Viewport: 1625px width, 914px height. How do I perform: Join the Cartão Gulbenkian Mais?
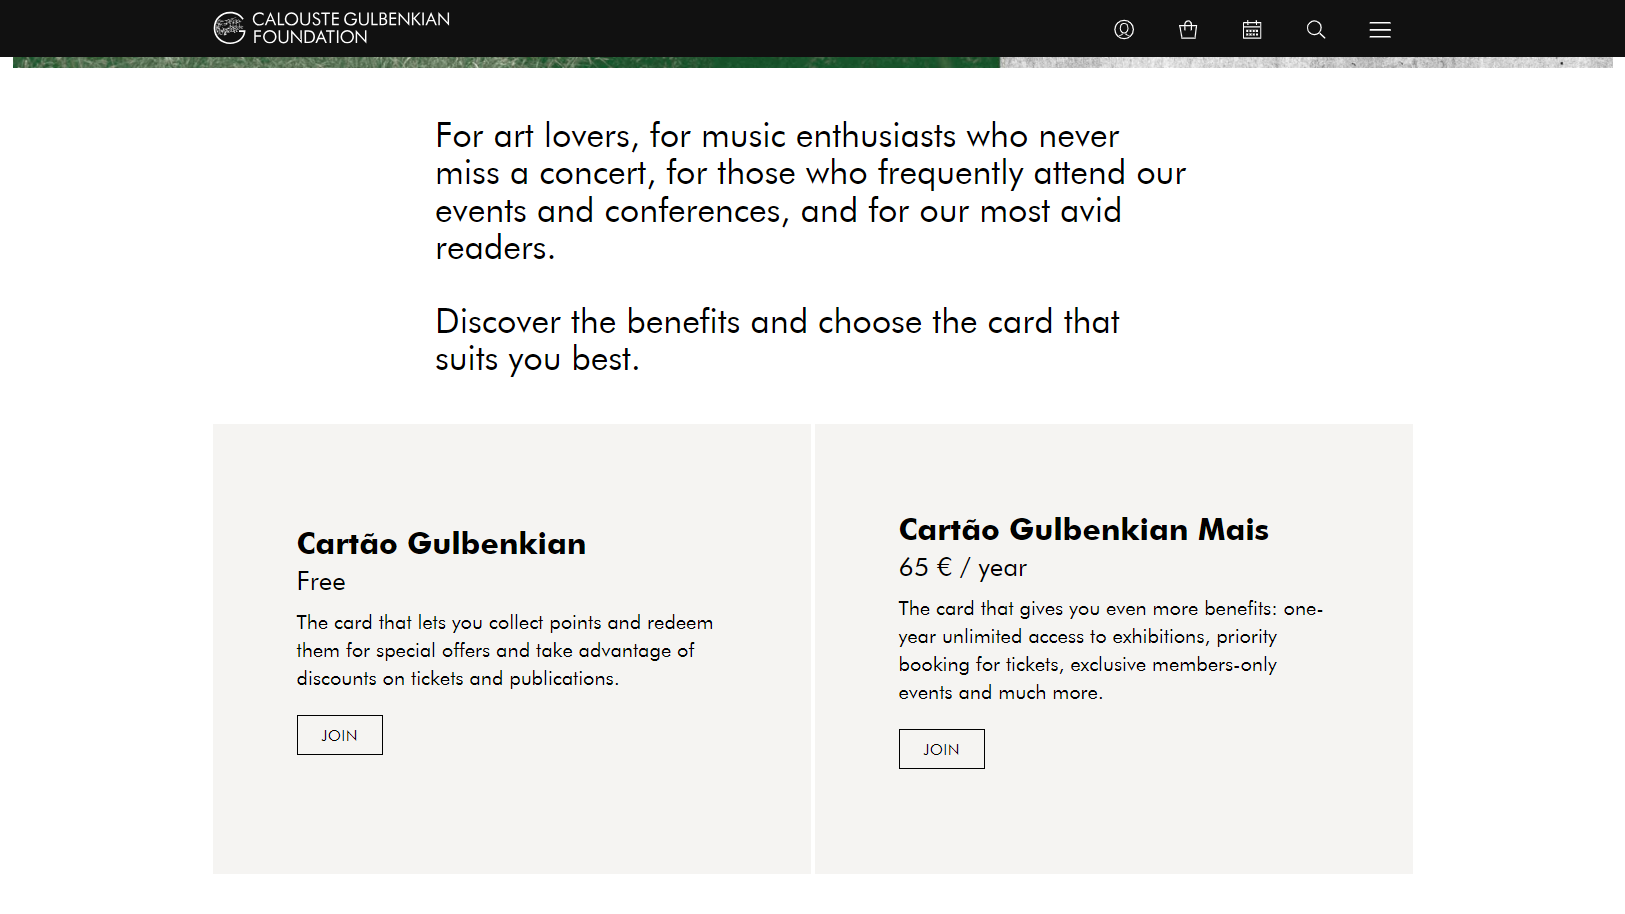tap(941, 749)
